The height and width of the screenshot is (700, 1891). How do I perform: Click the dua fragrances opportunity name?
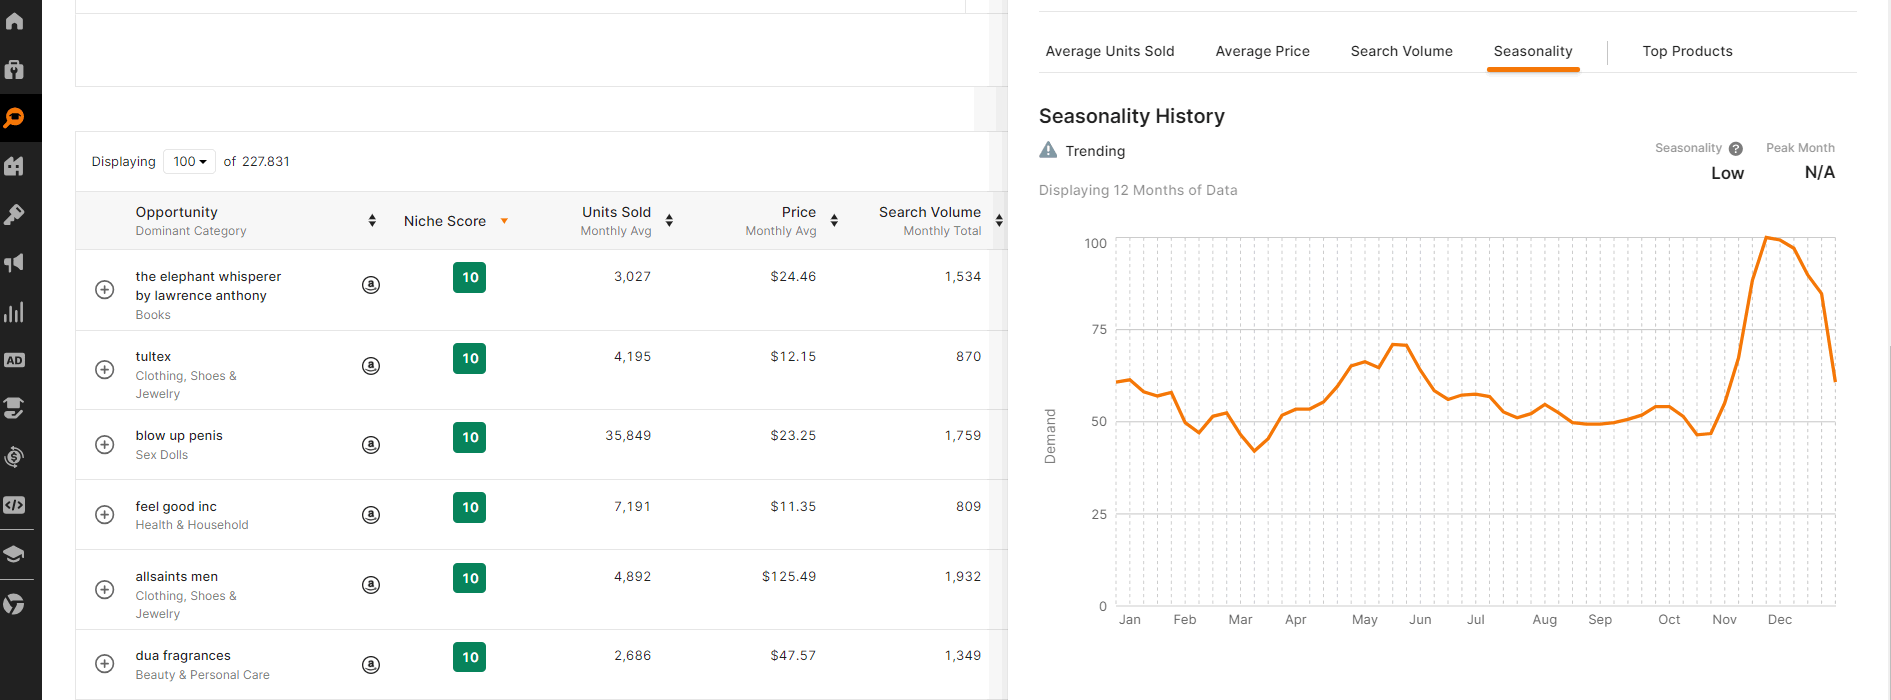183,656
